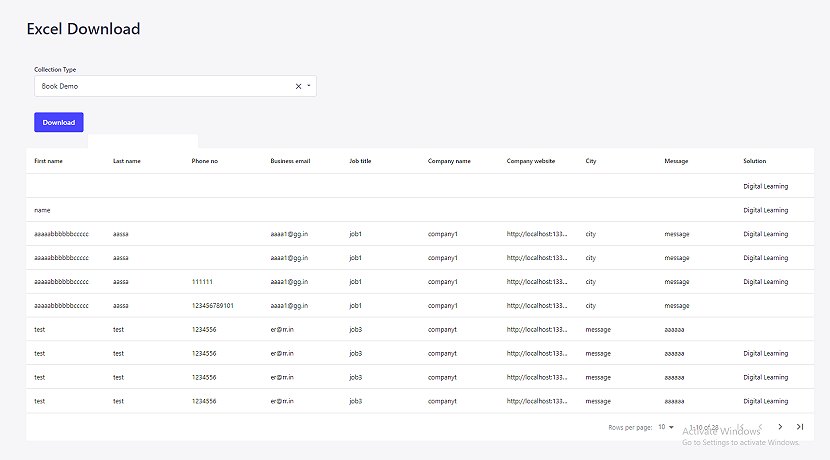The image size is (830, 460).
Task: Go to previous page of results
Action: 761,427
